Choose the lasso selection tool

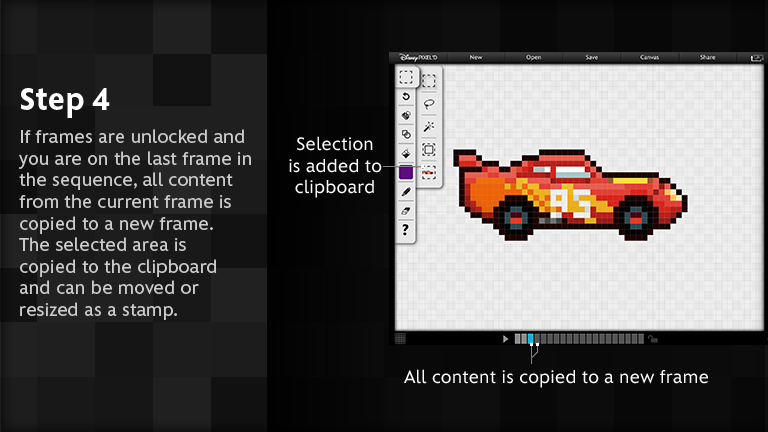pyautogui.click(x=429, y=104)
